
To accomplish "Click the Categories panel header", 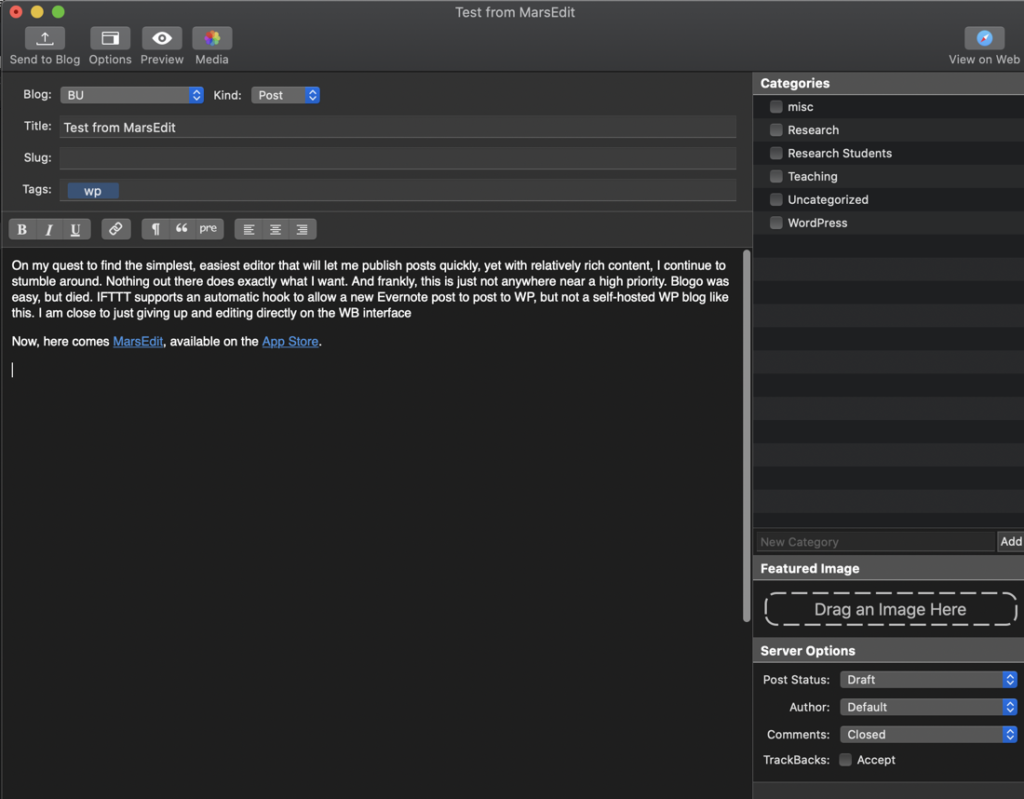I will coord(888,83).
